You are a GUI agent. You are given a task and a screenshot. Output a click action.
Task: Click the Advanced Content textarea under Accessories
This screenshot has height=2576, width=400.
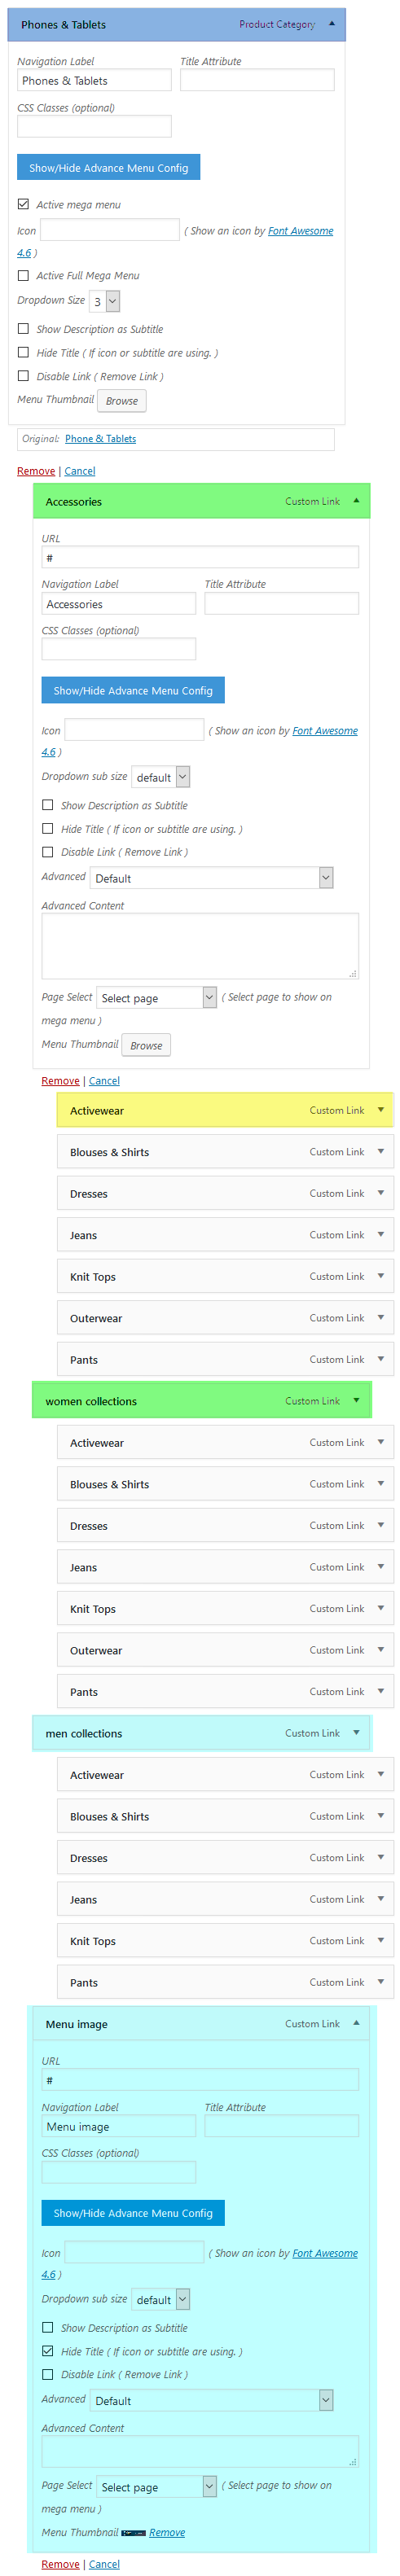click(x=200, y=945)
